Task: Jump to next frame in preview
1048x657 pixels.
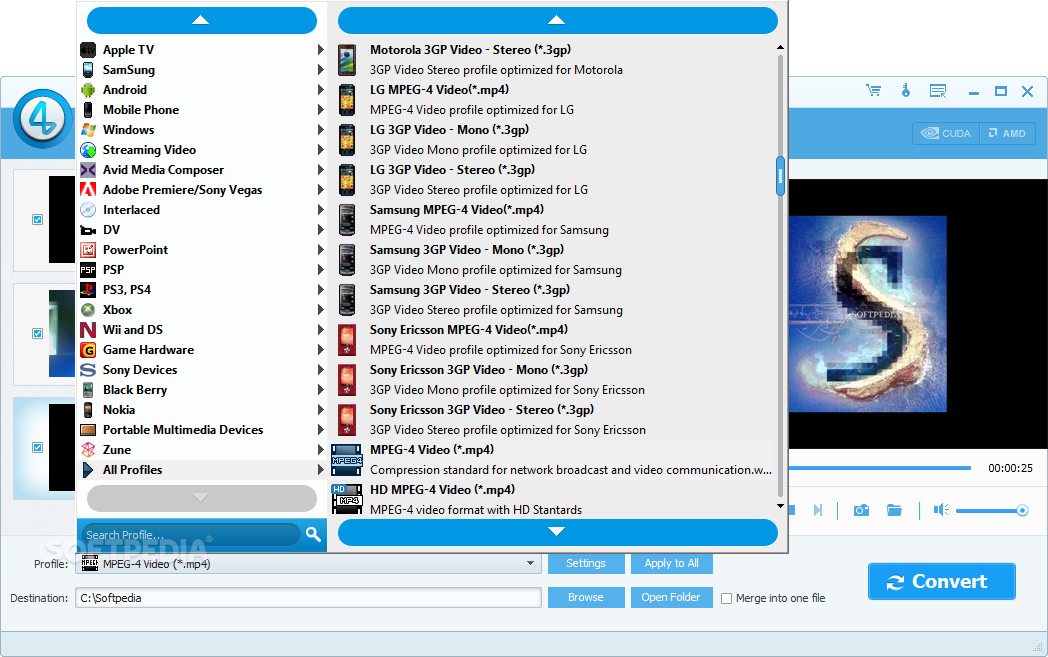Action: pyautogui.click(x=817, y=510)
